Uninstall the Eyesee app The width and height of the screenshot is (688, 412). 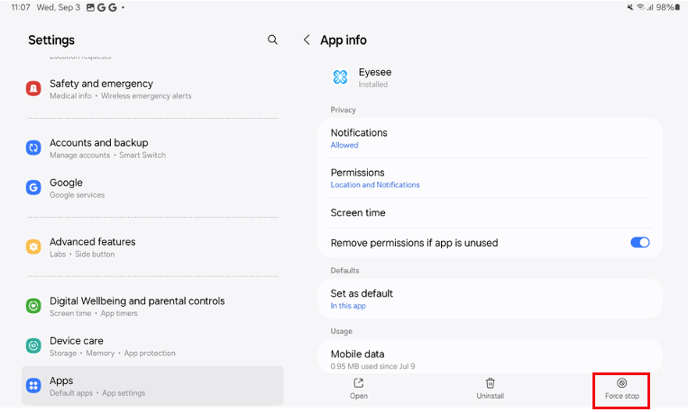click(490, 389)
